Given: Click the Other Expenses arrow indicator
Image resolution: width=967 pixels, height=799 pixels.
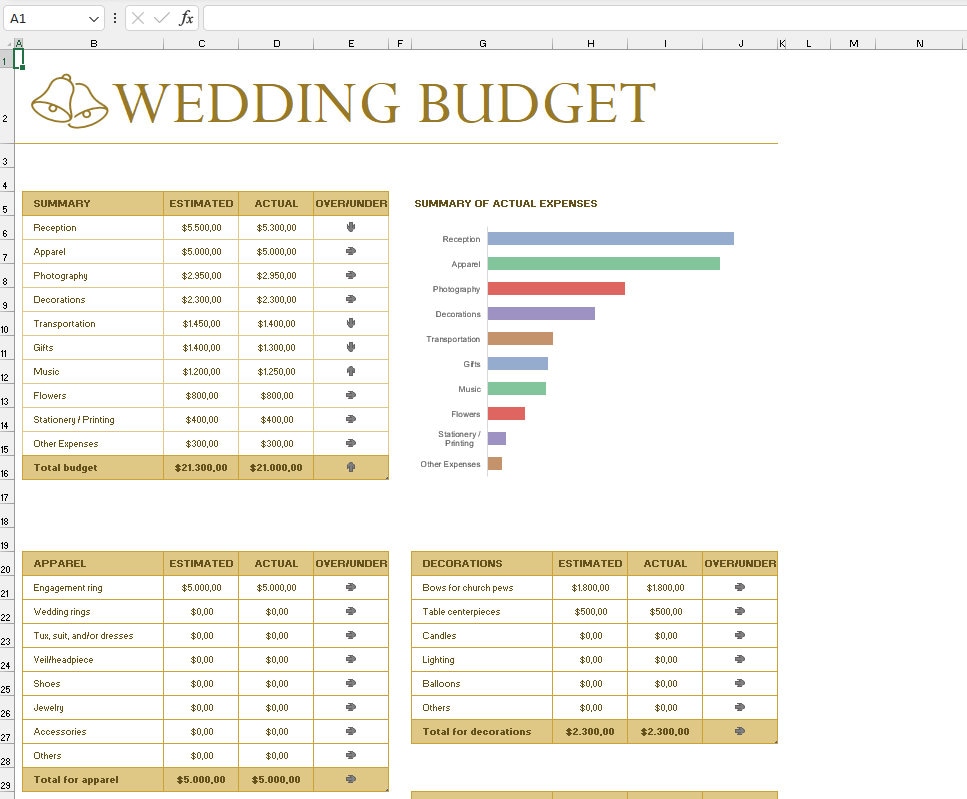Looking at the screenshot, I should pos(351,443).
